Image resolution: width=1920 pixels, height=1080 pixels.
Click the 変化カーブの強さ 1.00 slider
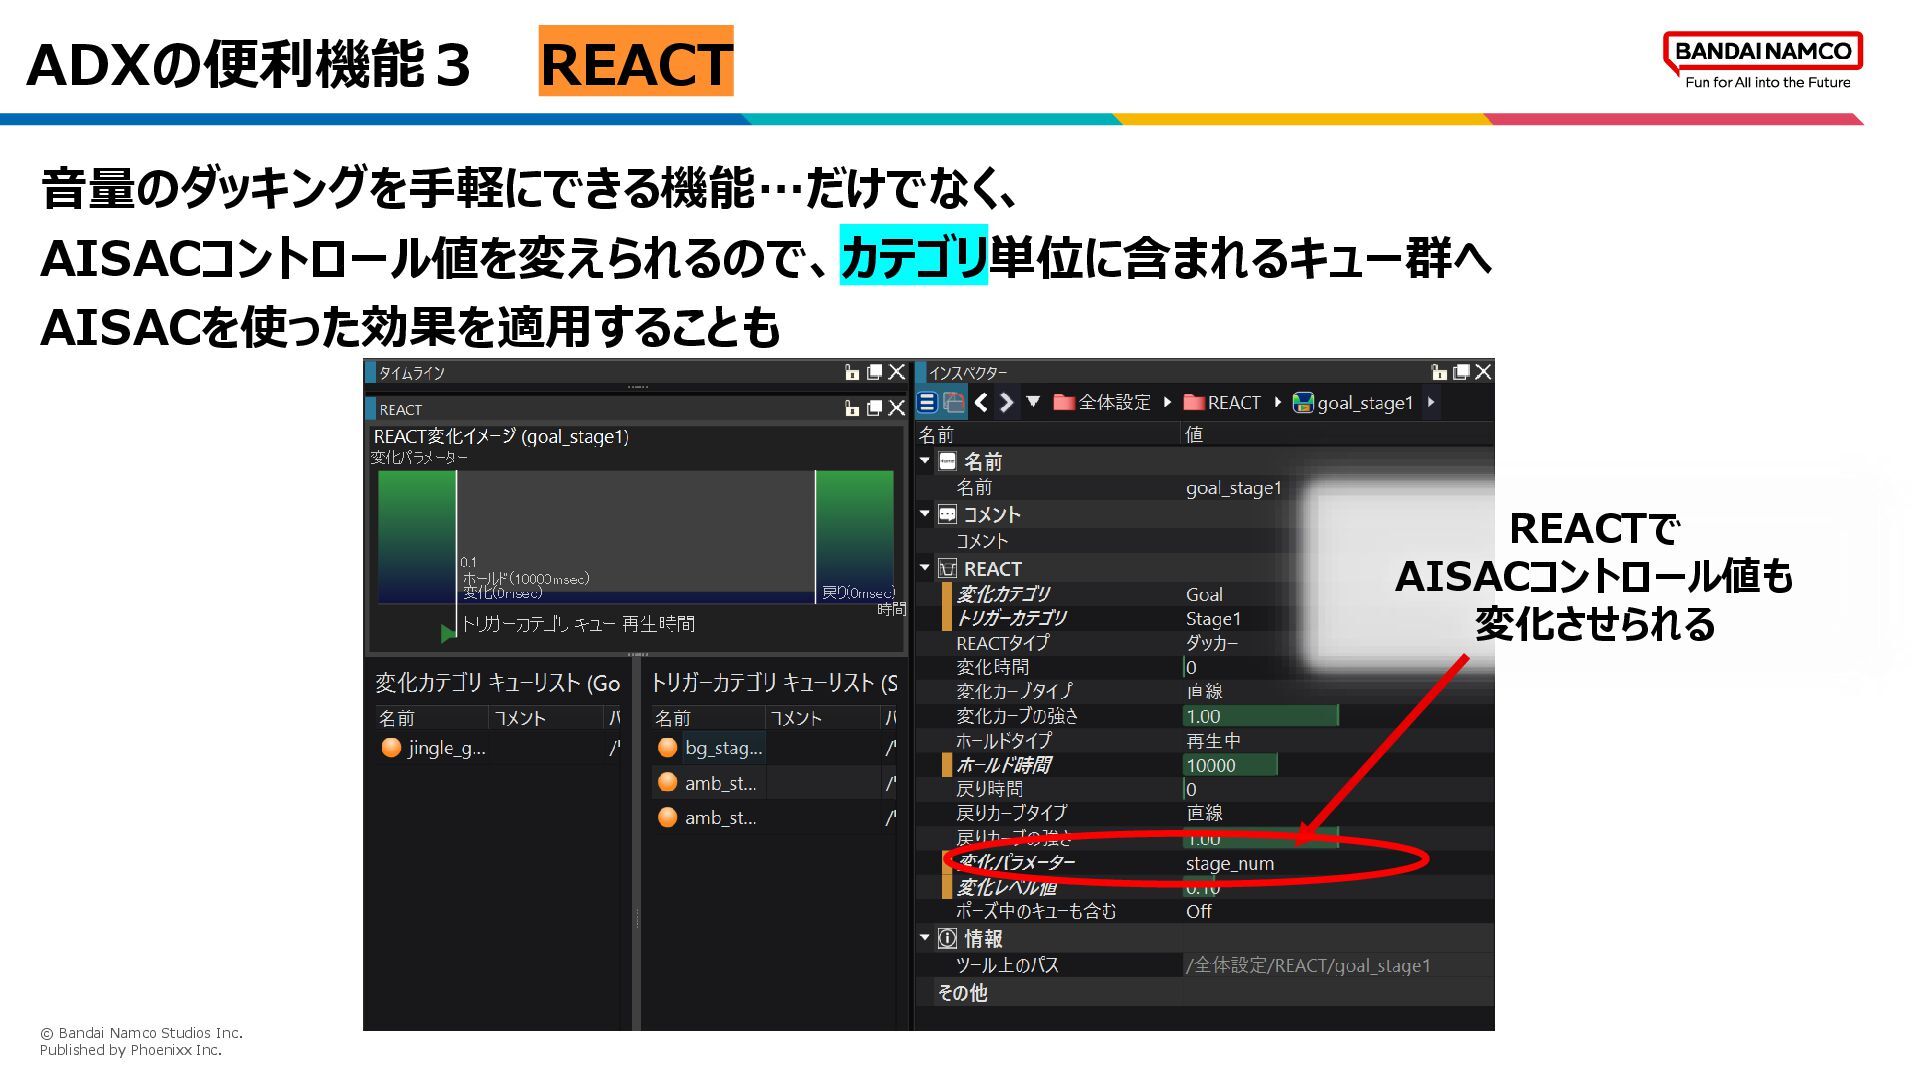coord(1260,716)
